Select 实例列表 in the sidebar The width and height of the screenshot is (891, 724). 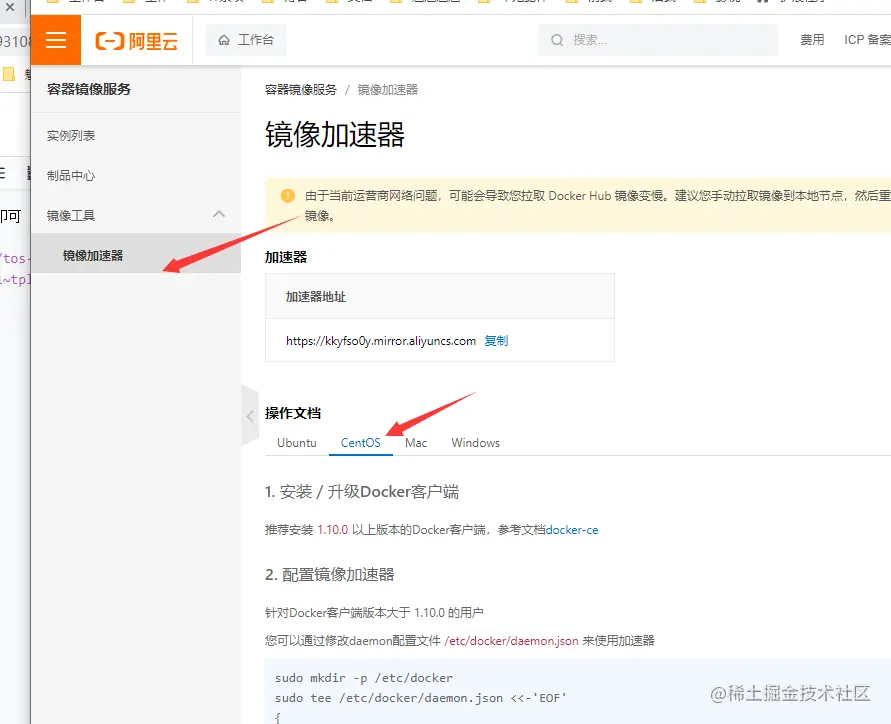pyautogui.click(x=70, y=136)
